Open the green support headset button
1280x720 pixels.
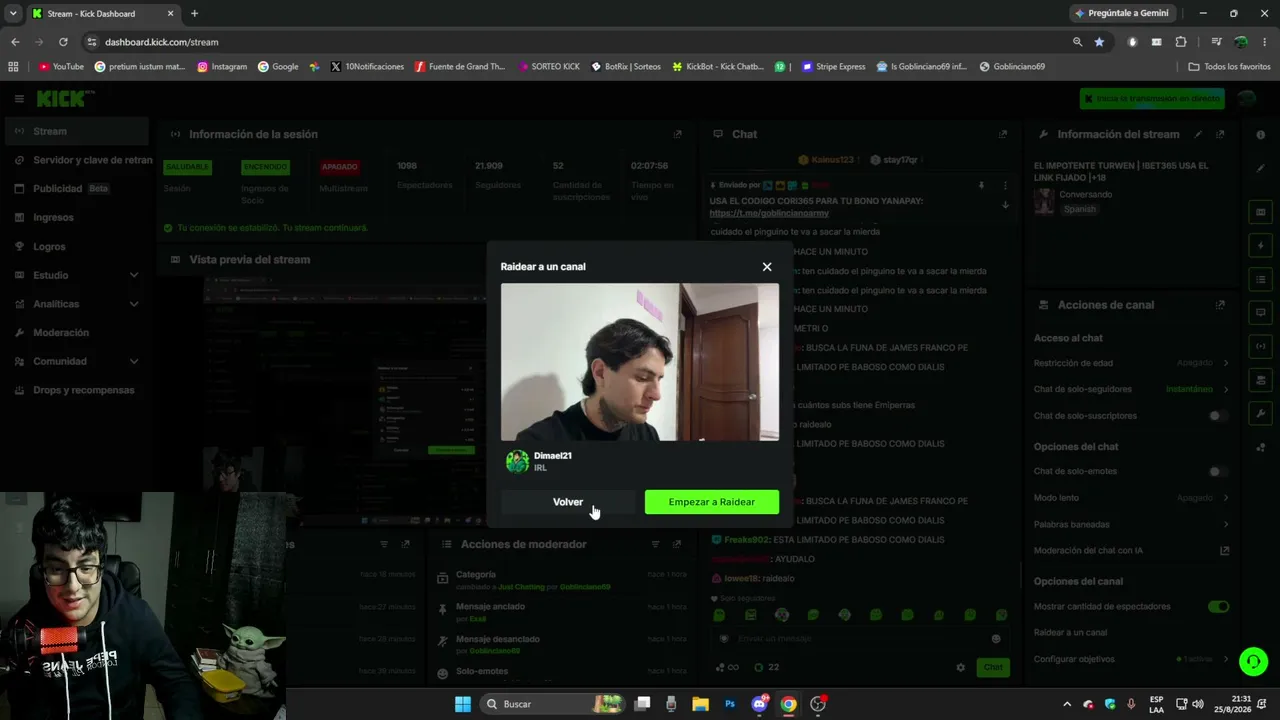1253,662
